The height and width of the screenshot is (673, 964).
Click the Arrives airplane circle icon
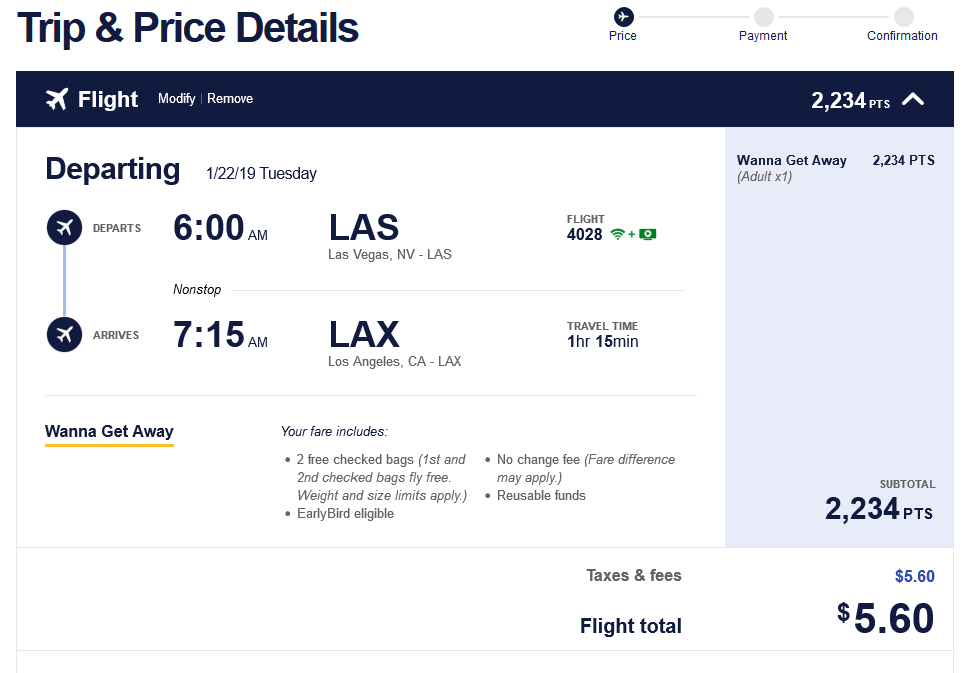pyautogui.click(x=65, y=334)
